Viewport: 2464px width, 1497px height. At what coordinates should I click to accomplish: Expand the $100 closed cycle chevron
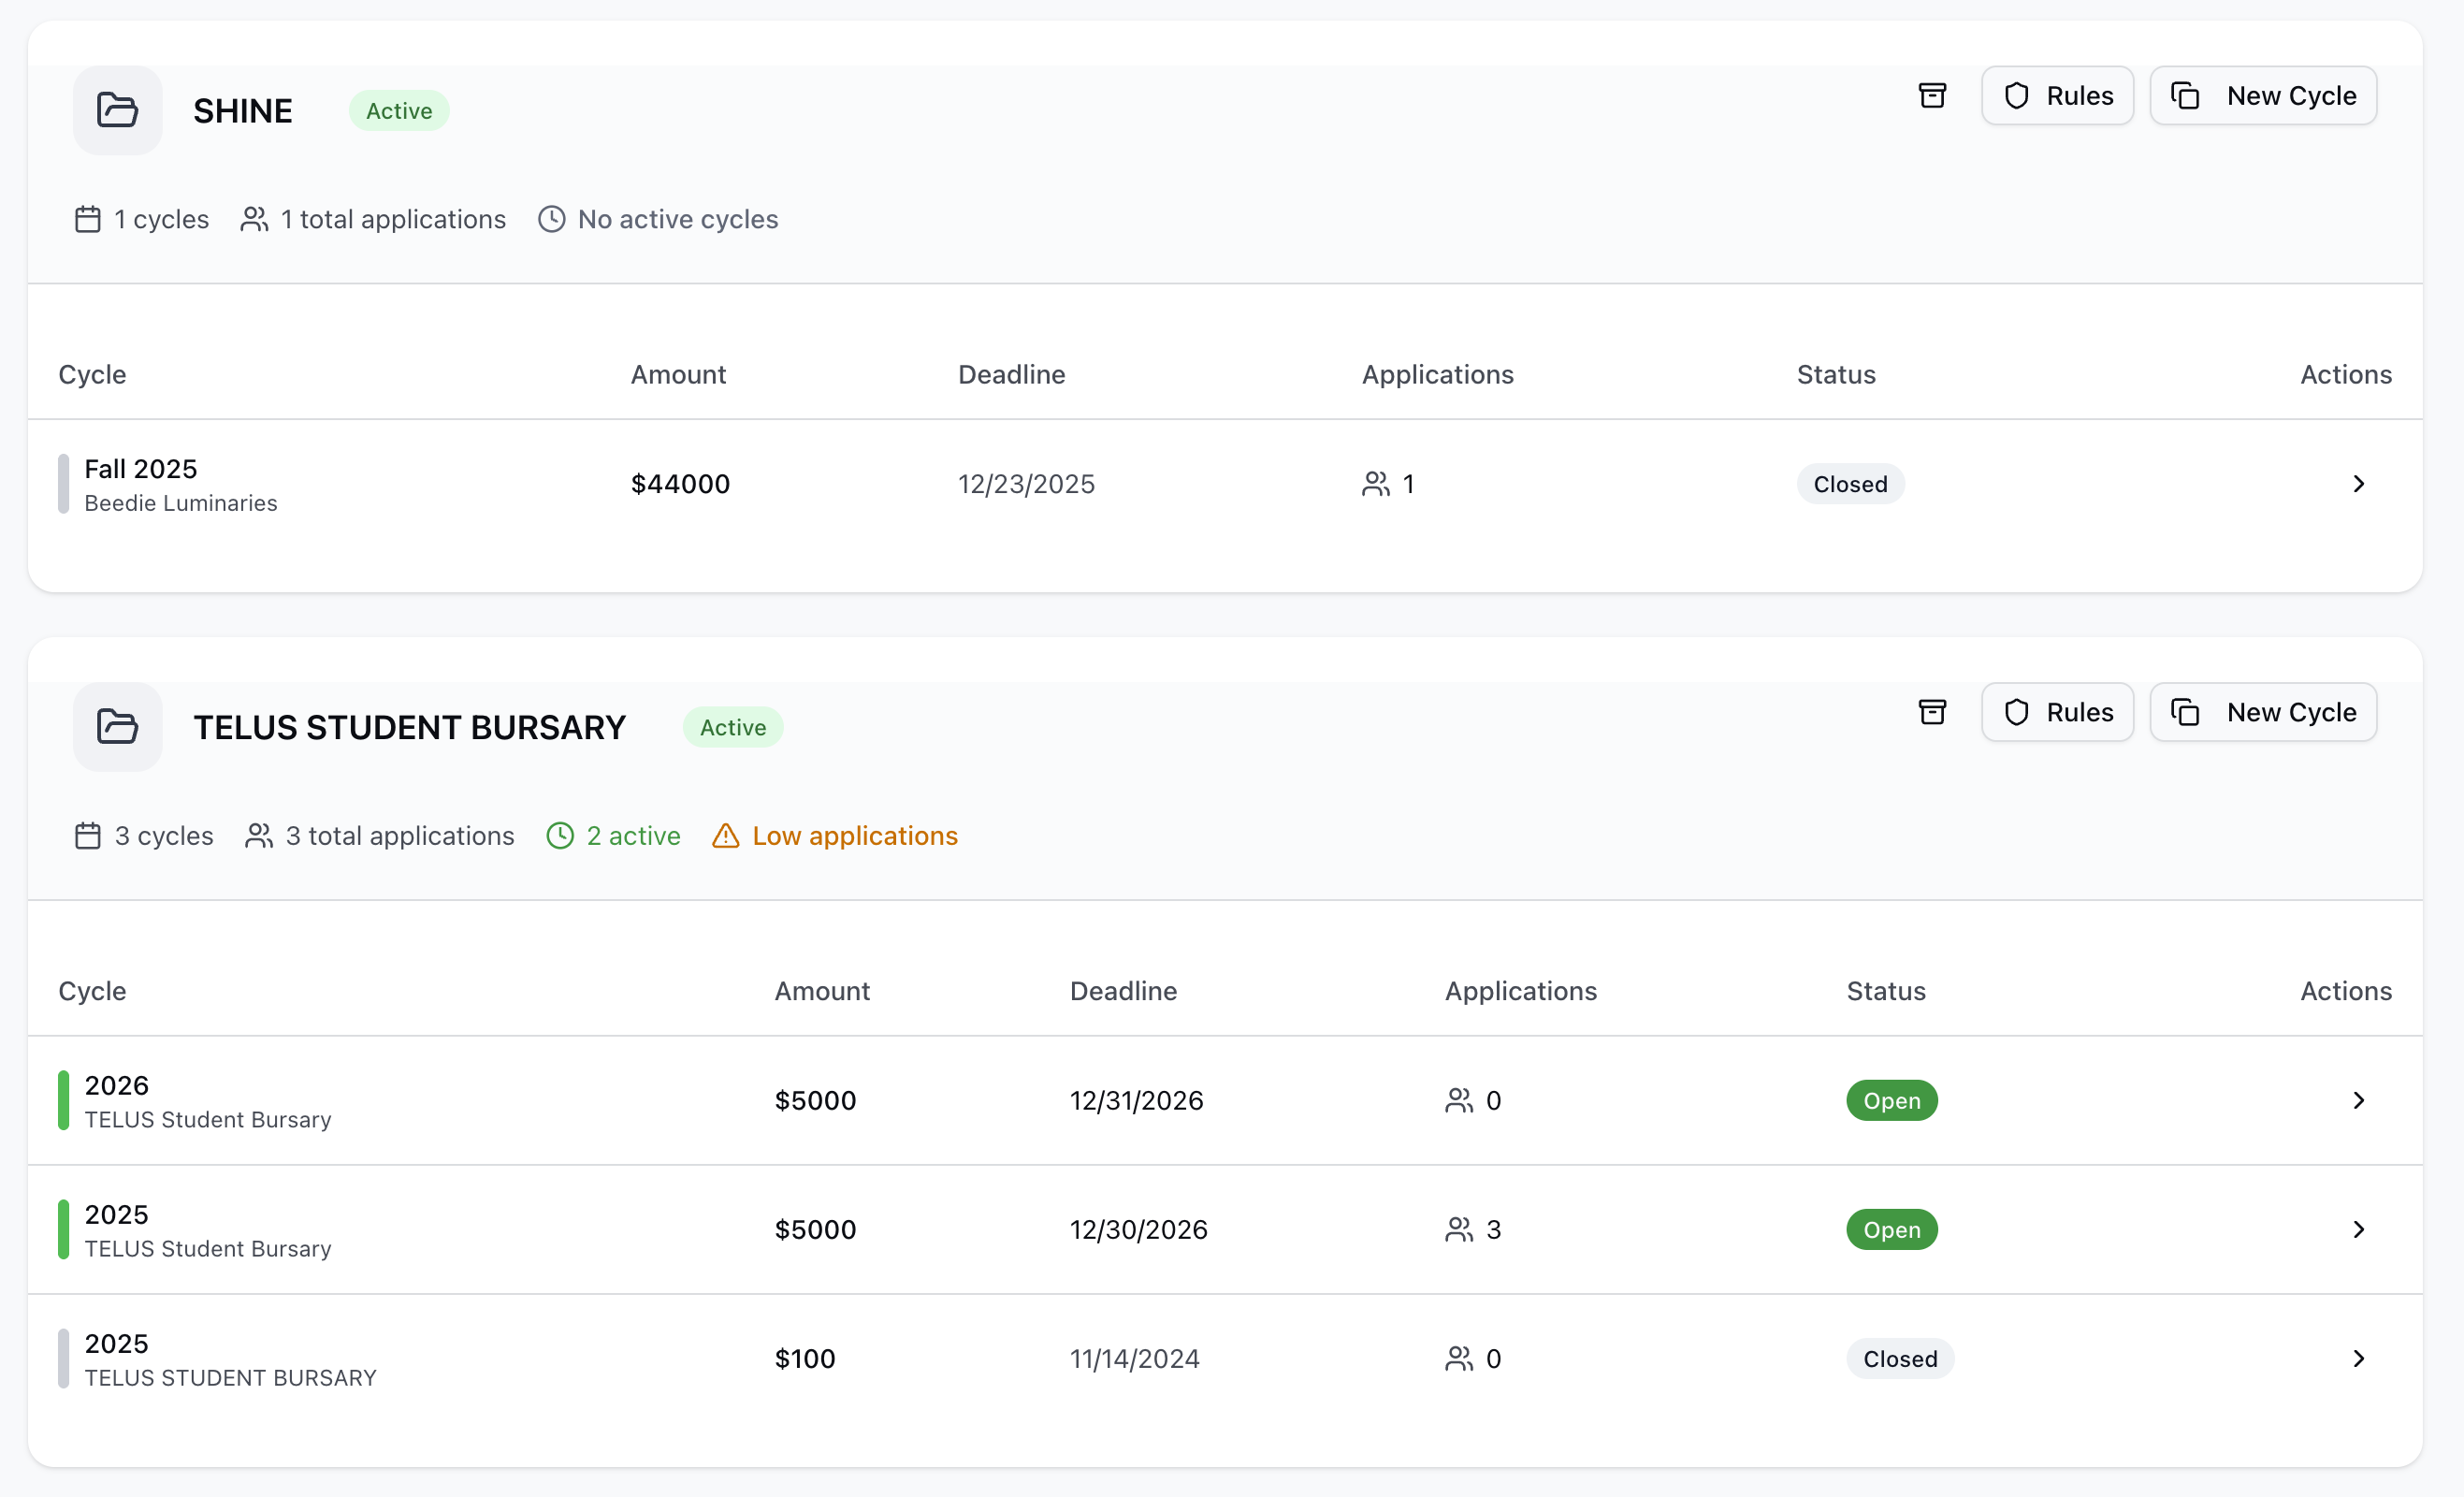(x=2358, y=1358)
